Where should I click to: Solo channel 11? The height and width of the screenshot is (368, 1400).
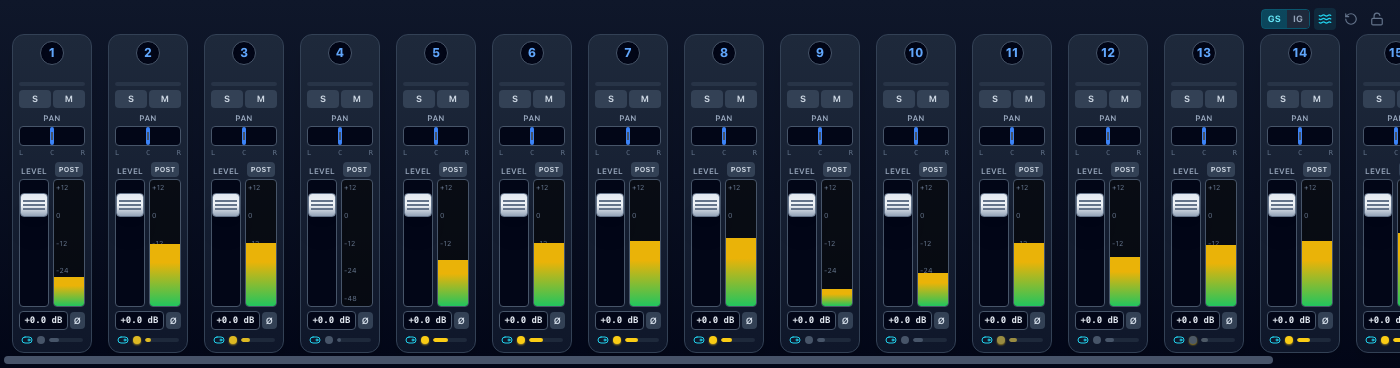pos(995,99)
